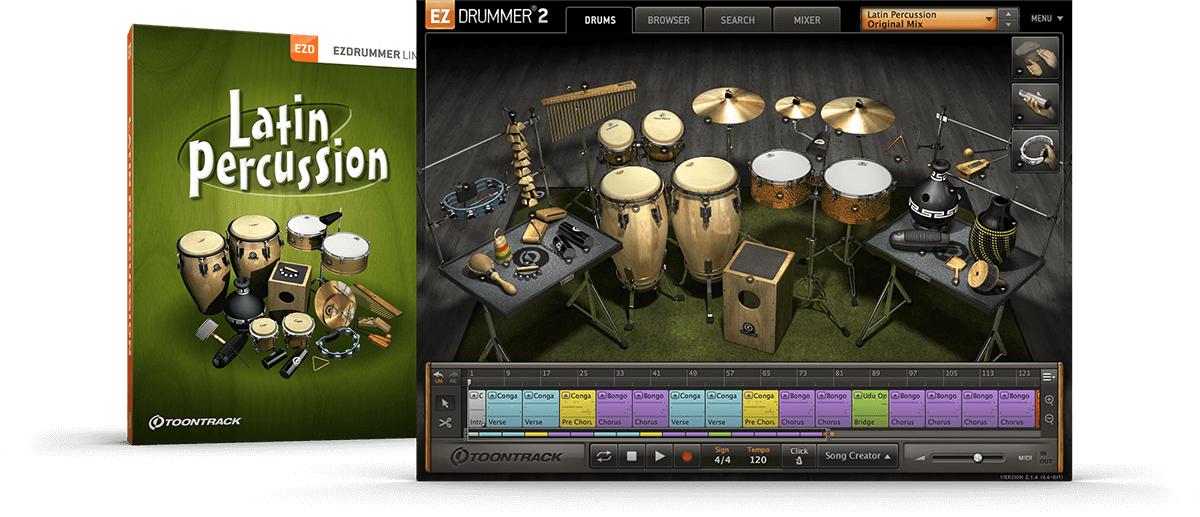Zoom in on the song track
1200x517 pixels.
[1048, 400]
